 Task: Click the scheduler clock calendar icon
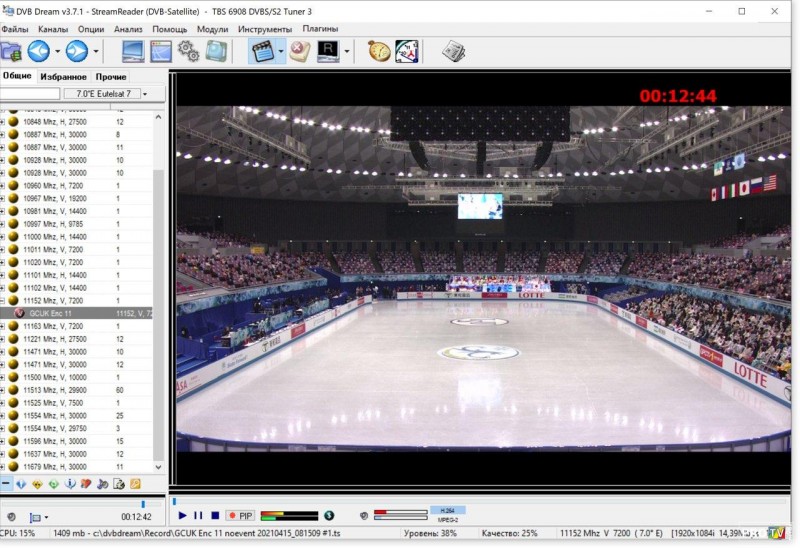(406, 51)
